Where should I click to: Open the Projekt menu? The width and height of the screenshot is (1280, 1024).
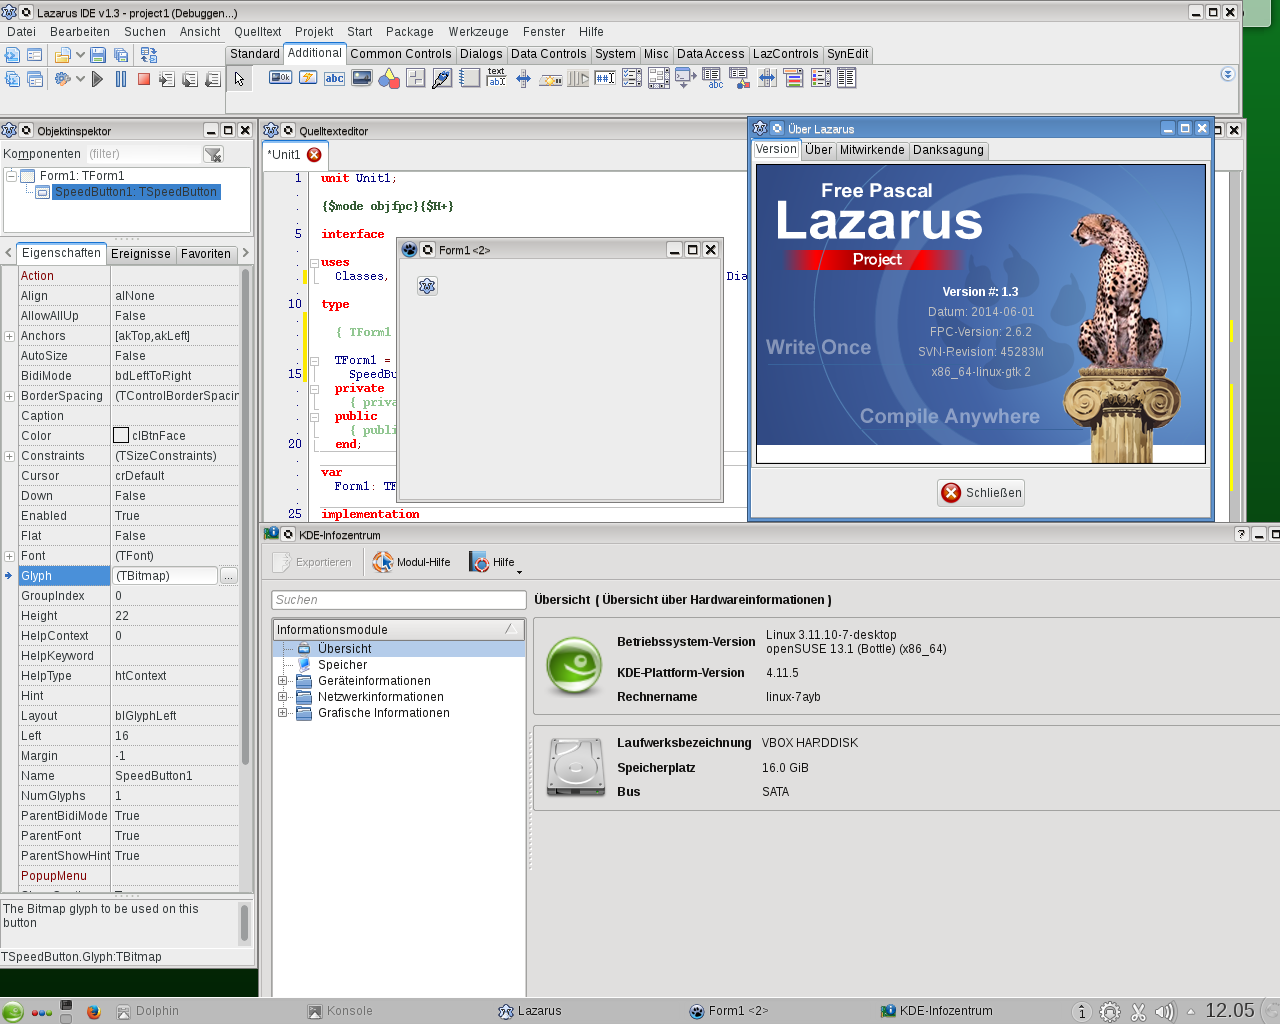[314, 32]
